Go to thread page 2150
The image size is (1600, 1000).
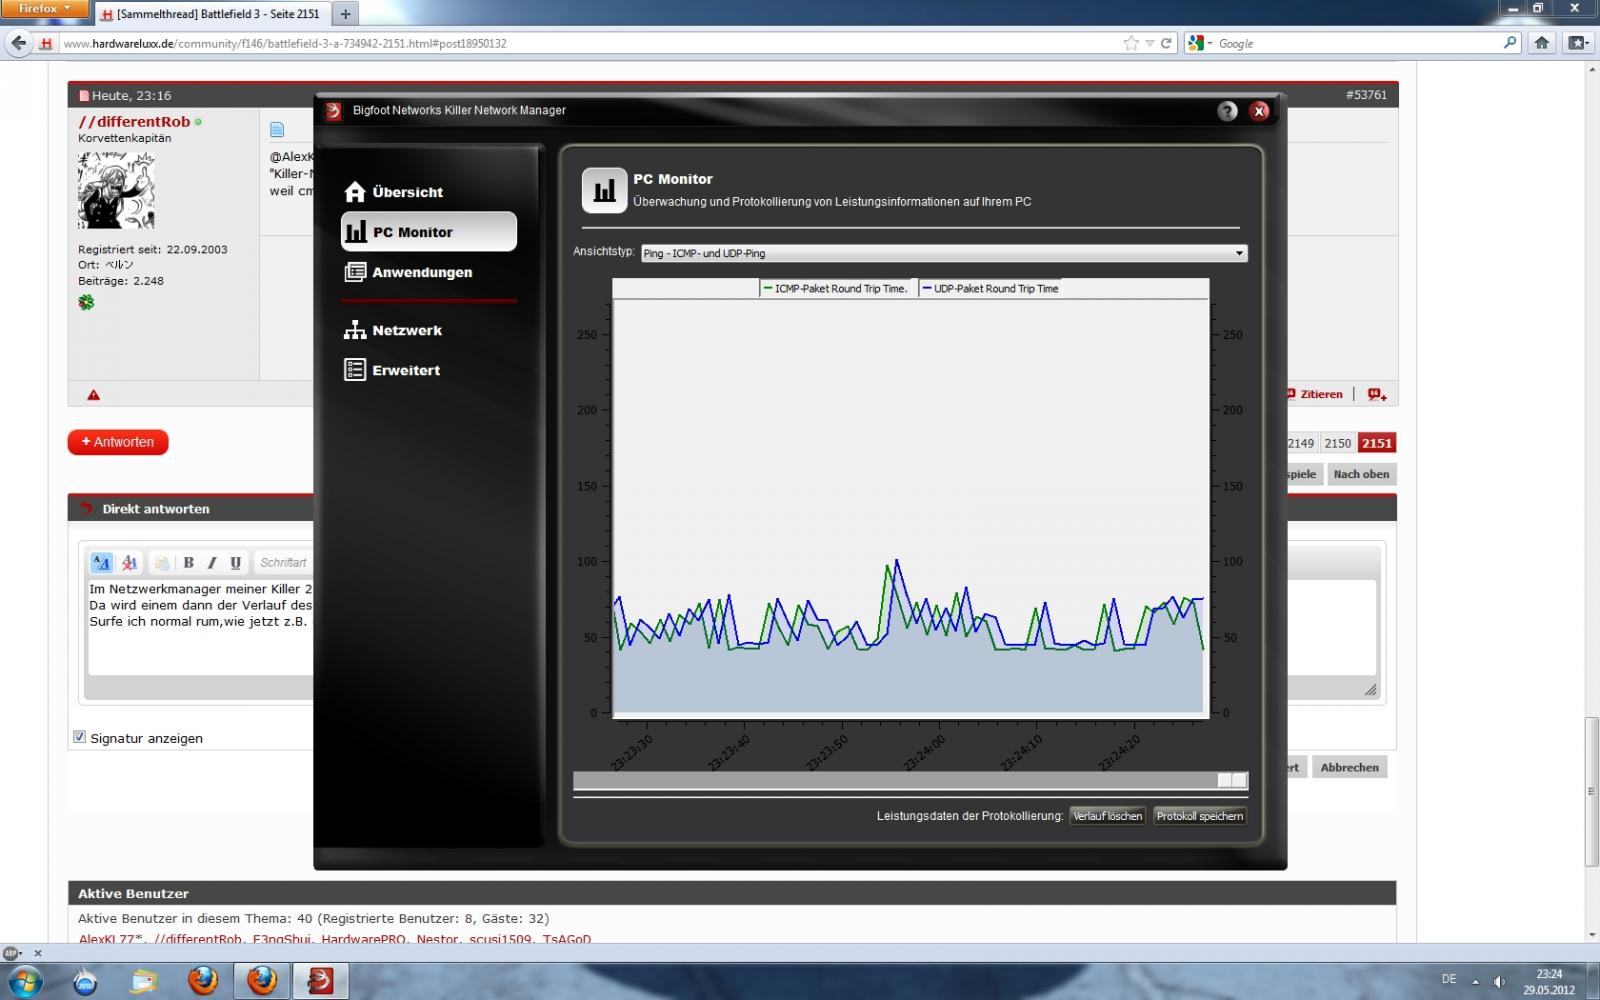pos(1337,443)
